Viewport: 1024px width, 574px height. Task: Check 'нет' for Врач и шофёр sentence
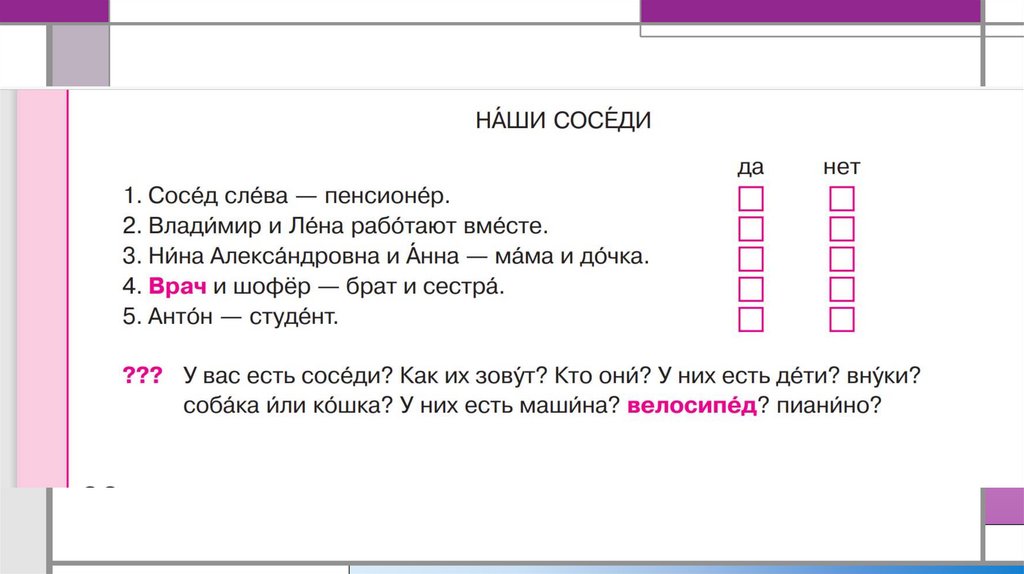click(842, 289)
